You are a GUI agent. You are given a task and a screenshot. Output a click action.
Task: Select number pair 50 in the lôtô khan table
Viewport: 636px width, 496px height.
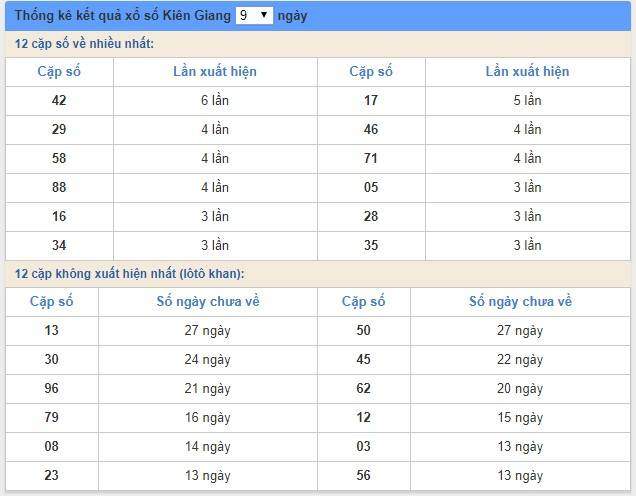click(x=364, y=331)
